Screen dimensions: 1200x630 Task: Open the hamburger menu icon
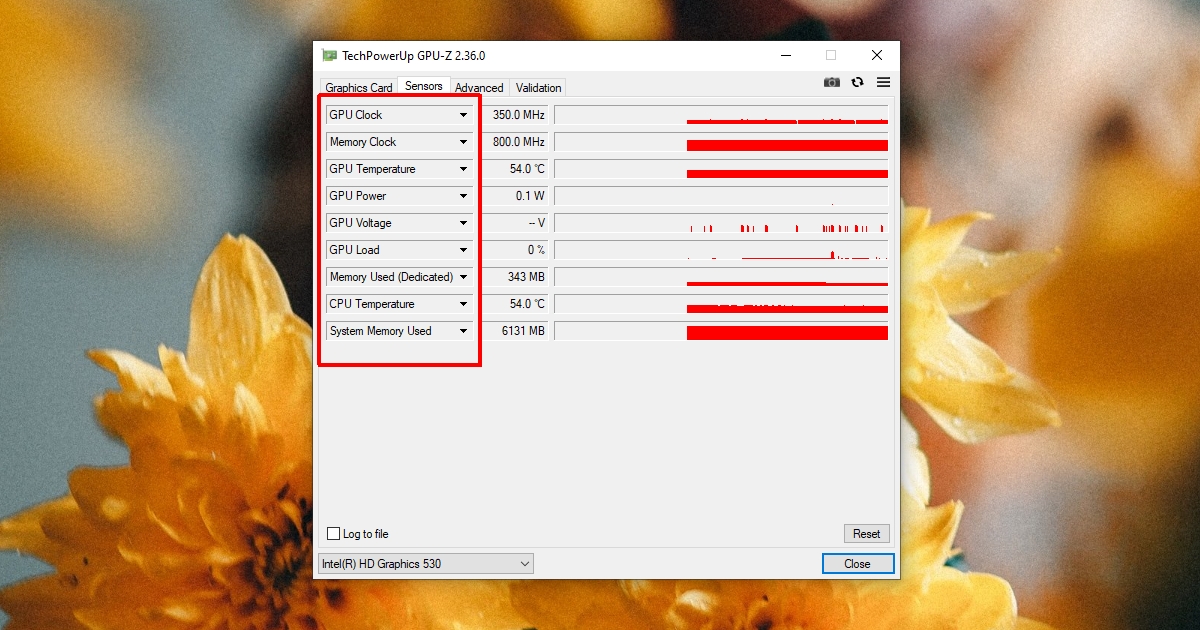(x=884, y=82)
